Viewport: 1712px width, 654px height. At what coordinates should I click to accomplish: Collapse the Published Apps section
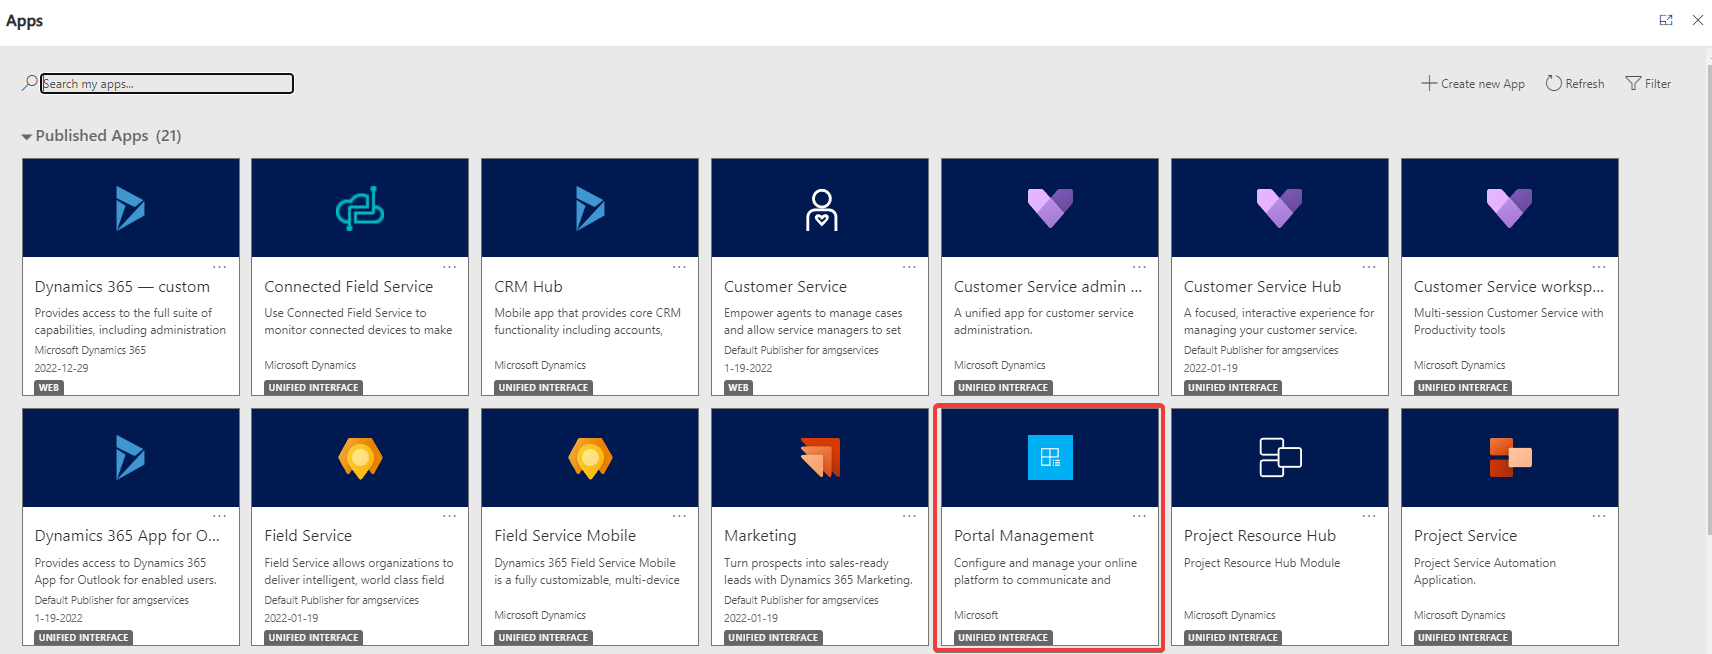(x=26, y=136)
